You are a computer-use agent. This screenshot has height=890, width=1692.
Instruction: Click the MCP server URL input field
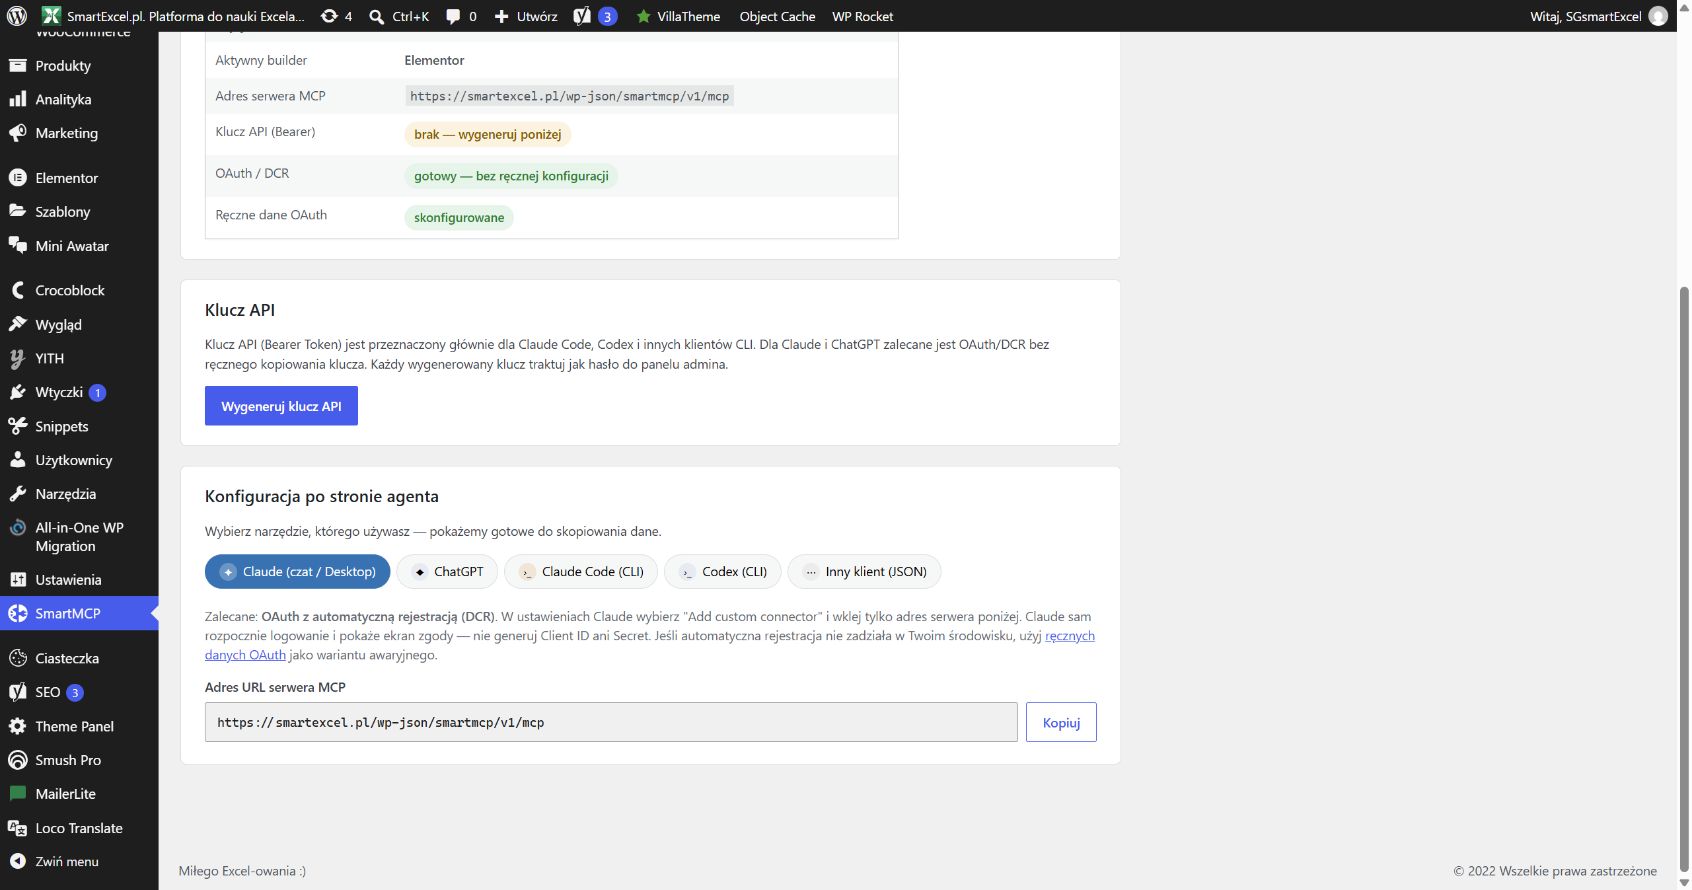(611, 722)
